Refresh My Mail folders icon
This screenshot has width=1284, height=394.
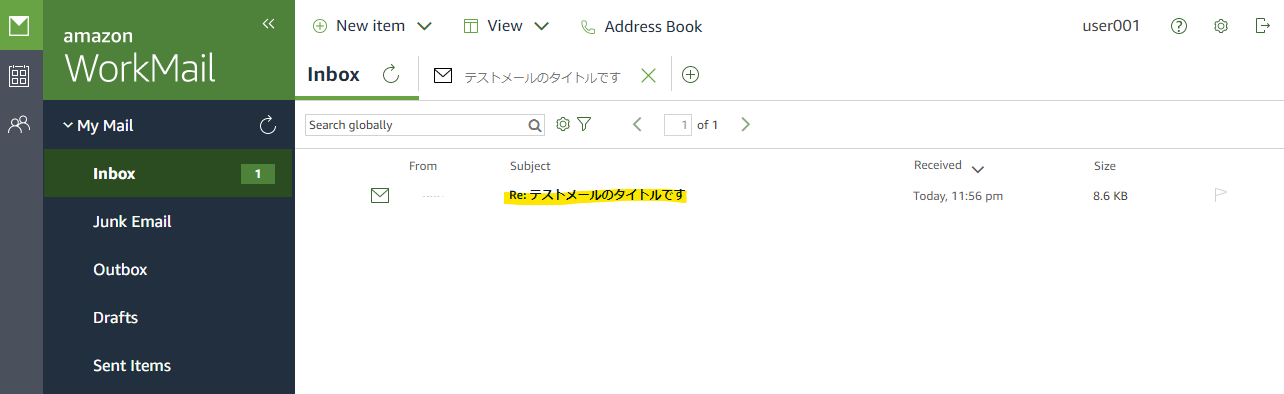(268, 125)
